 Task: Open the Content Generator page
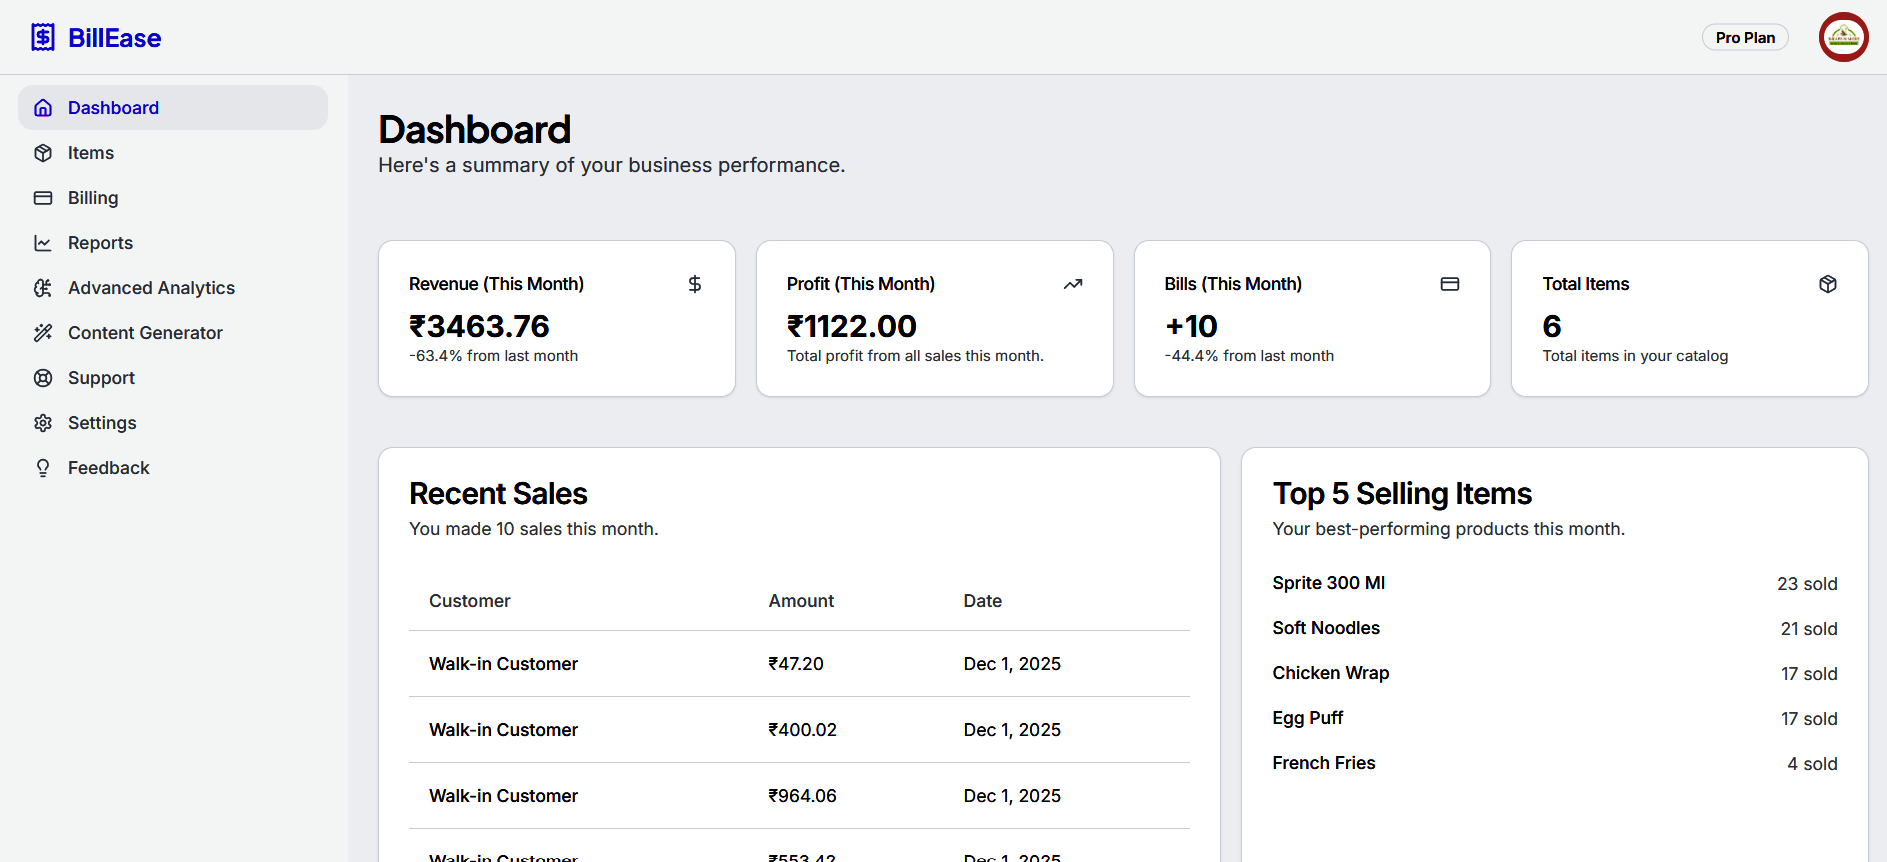click(x=173, y=332)
